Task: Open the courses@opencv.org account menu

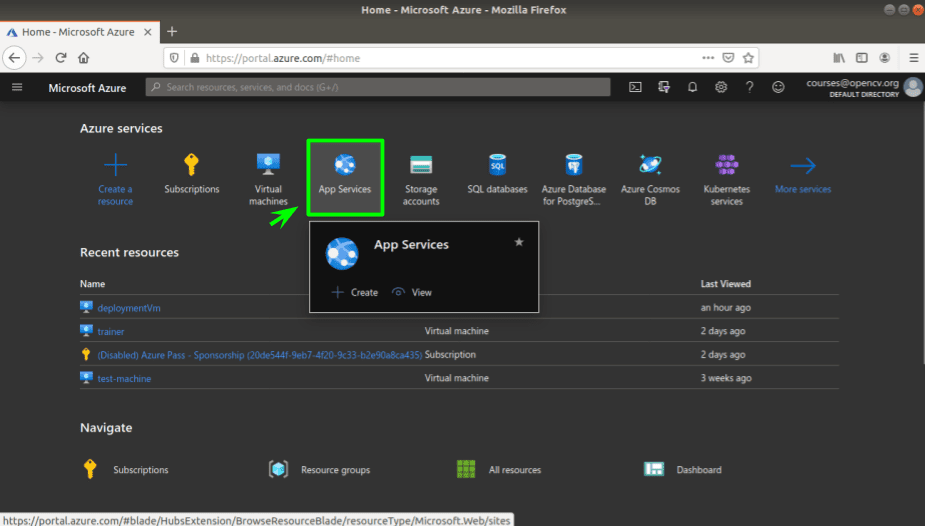Action: [x=863, y=87]
